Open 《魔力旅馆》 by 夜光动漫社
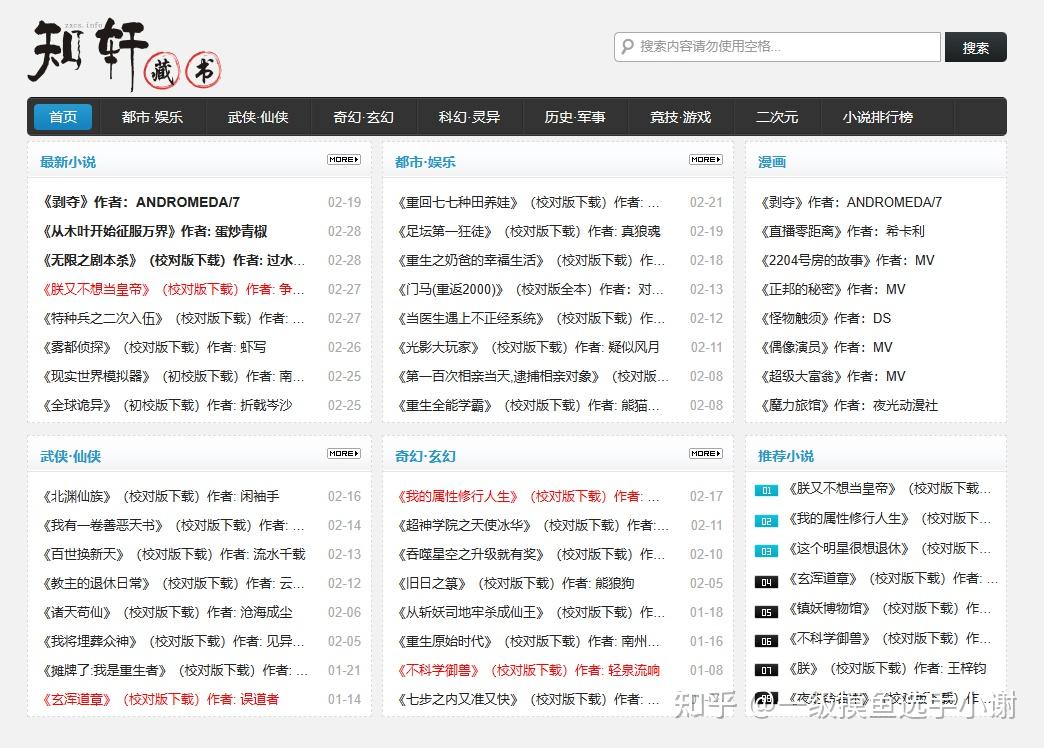Image resolution: width=1044 pixels, height=748 pixels. point(849,406)
